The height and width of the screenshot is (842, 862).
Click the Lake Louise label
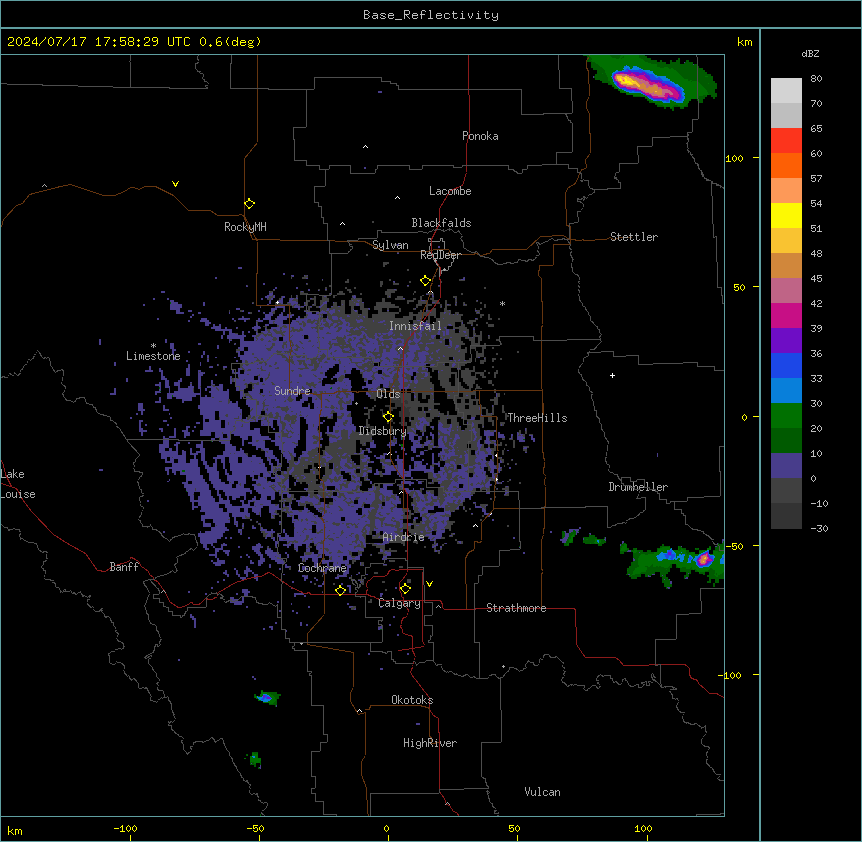point(18,484)
